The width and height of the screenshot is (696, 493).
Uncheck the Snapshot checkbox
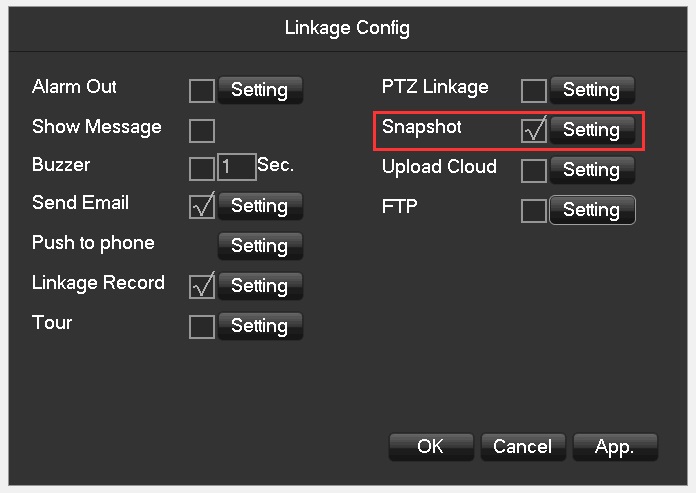coord(534,130)
